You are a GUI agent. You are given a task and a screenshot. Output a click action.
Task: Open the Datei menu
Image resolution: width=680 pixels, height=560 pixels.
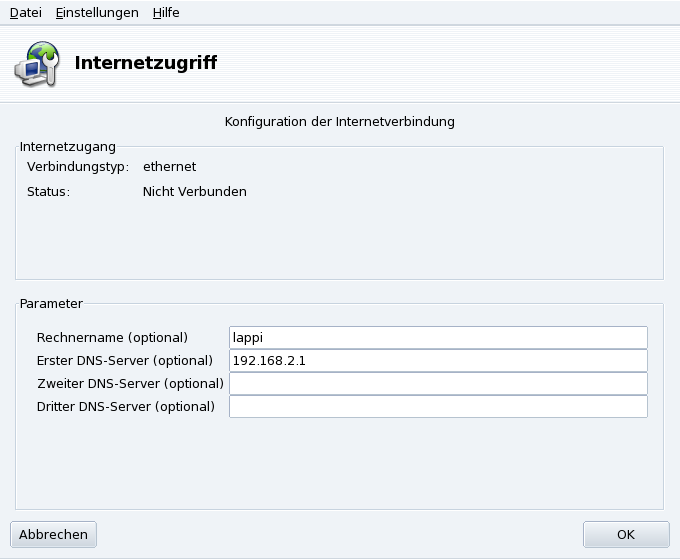click(25, 13)
